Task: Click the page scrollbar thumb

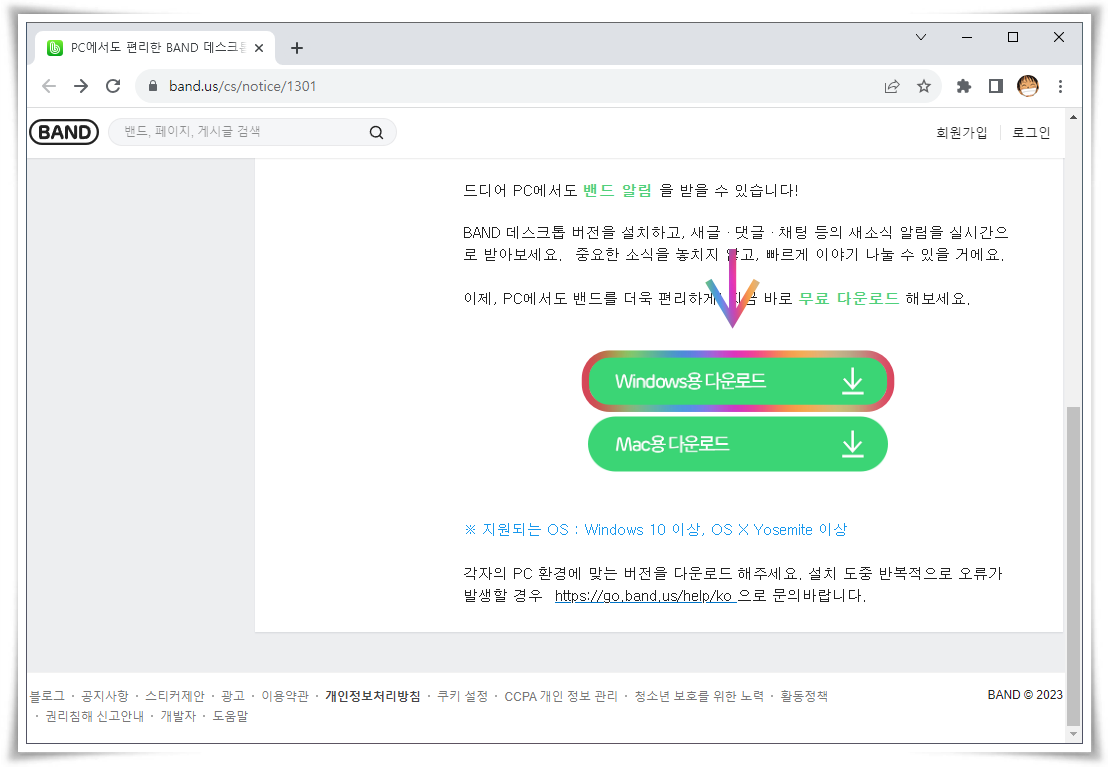Action: tap(1073, 566)
